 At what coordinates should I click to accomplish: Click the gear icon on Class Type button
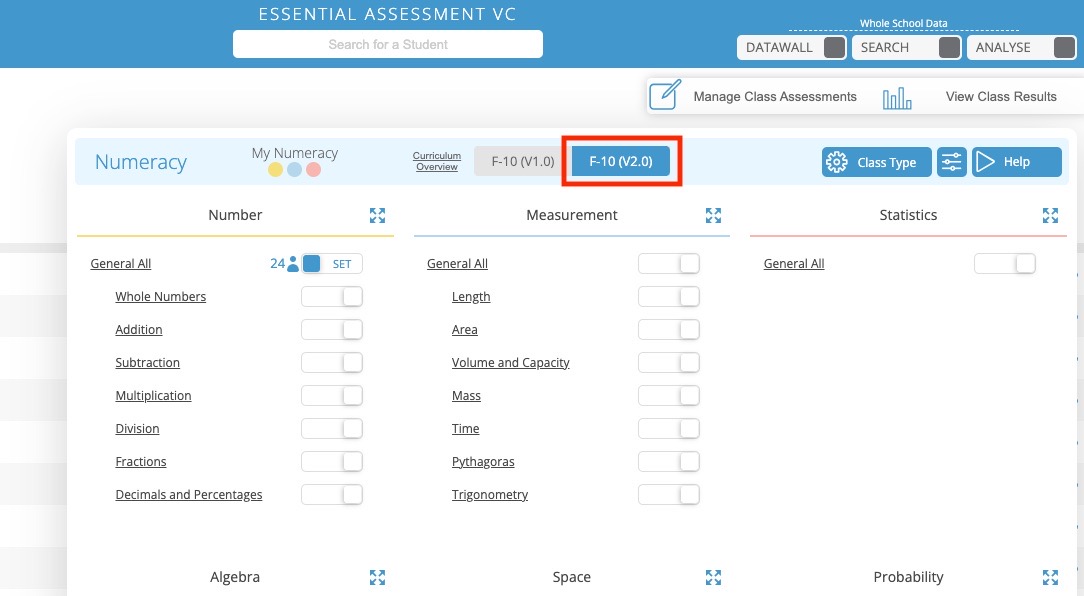pos(837,161)
